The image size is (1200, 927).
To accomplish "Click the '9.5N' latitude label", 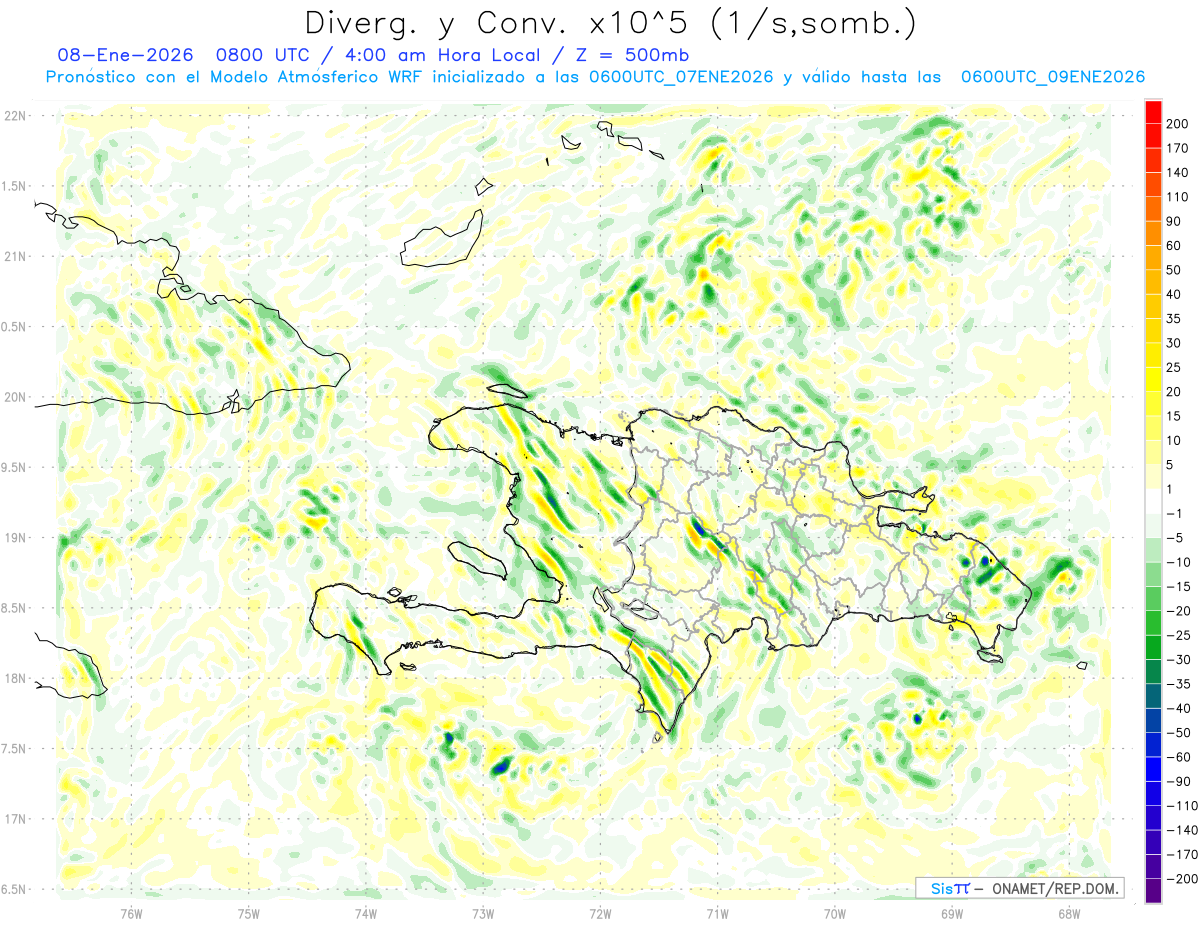I will (x=15, y=467).
